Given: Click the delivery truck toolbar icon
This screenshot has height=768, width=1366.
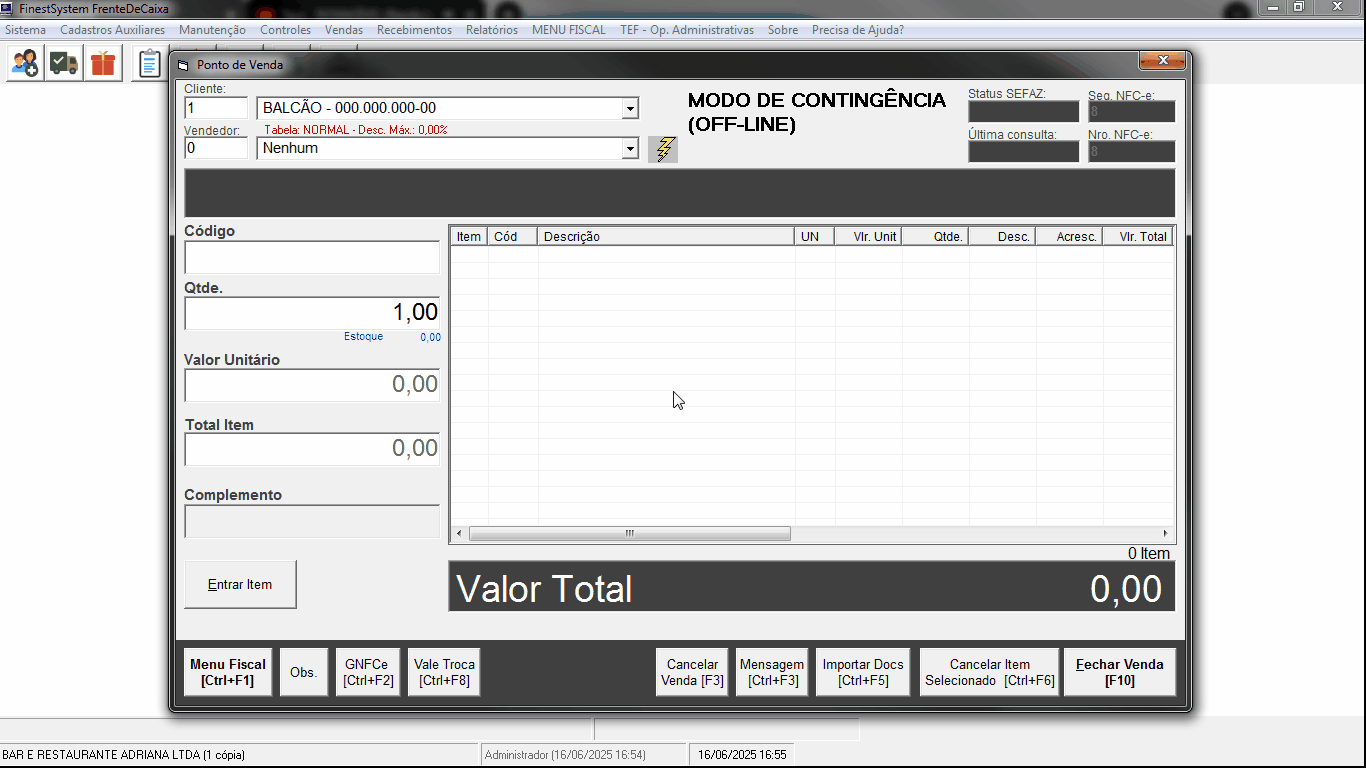Looking at the screenshot, I should (64, 64).
